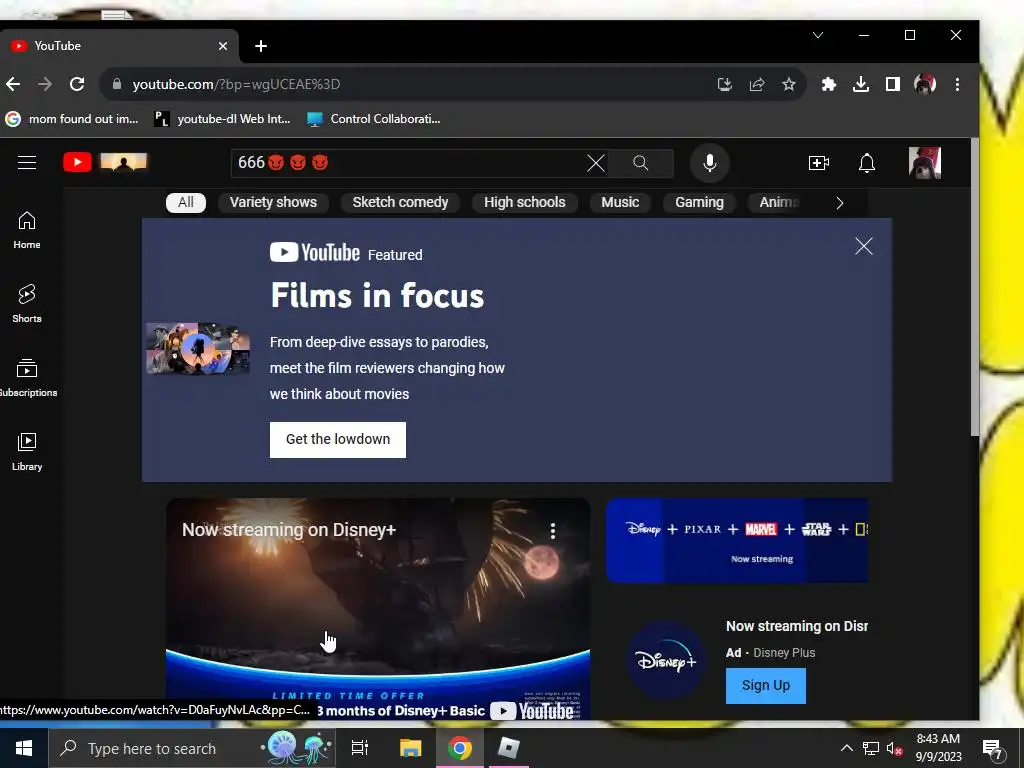Click the Windows taskbar search box
This screenshot has width=1024, height=768.
[x=192, y=748]
